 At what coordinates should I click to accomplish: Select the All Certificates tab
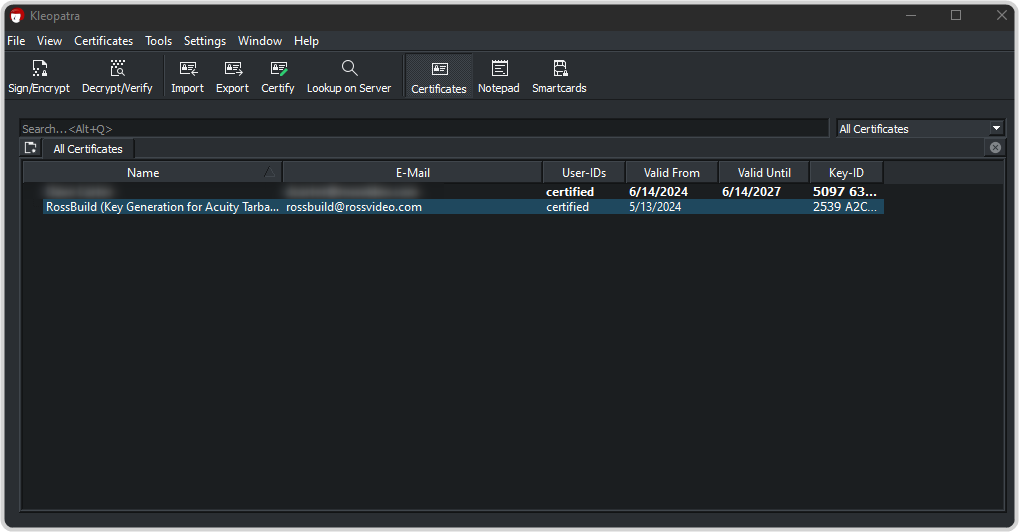pyautogui.click(x=88, y=149)
